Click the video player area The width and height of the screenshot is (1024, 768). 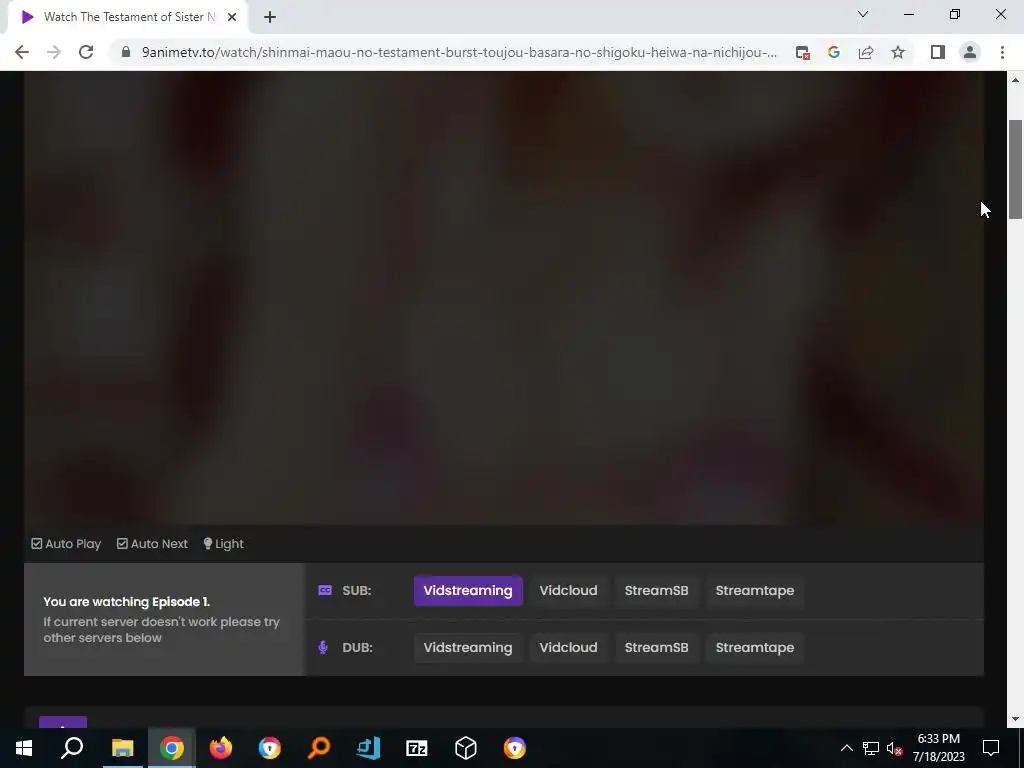click(504, 298)
